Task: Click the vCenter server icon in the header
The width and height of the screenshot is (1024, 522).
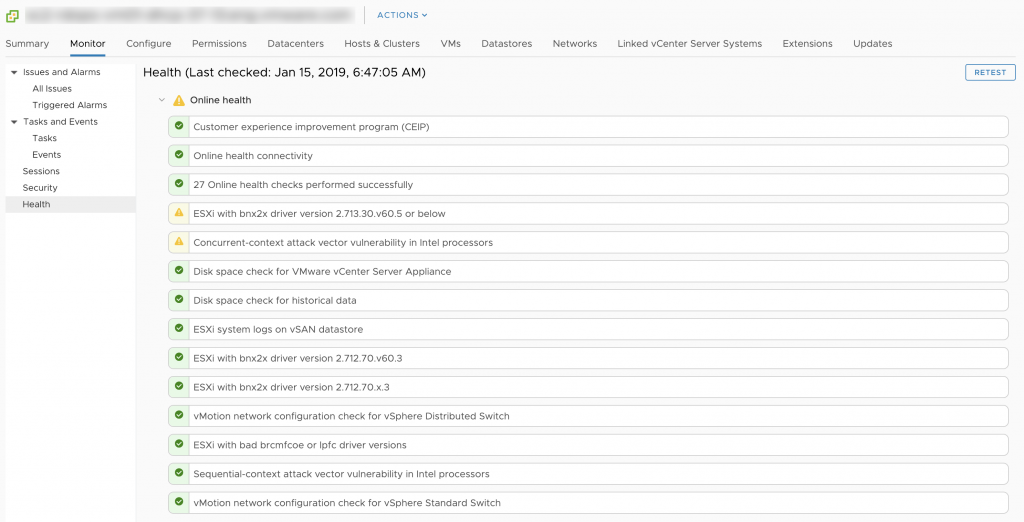Action: pos(12,15)
